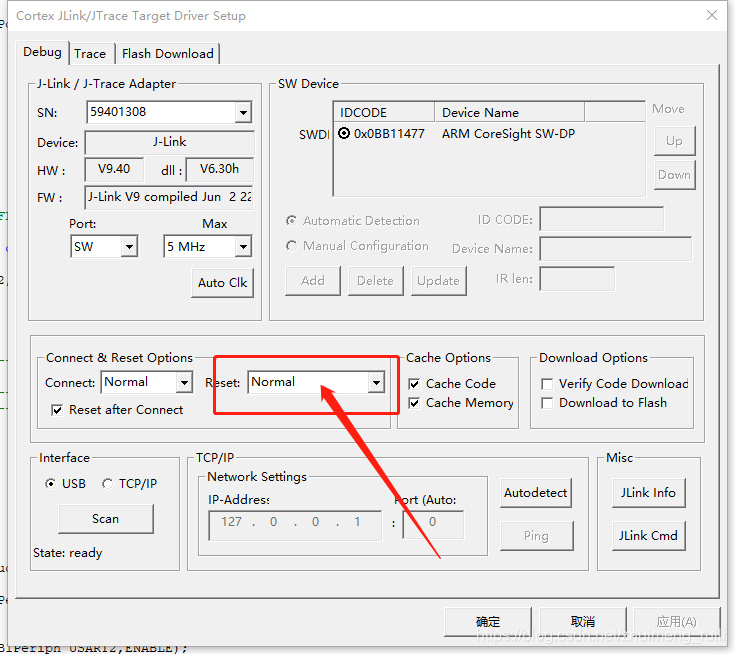Screen dimensions: 735x654
Task: Switch to the Debug tab
Action: pos(42,53)
